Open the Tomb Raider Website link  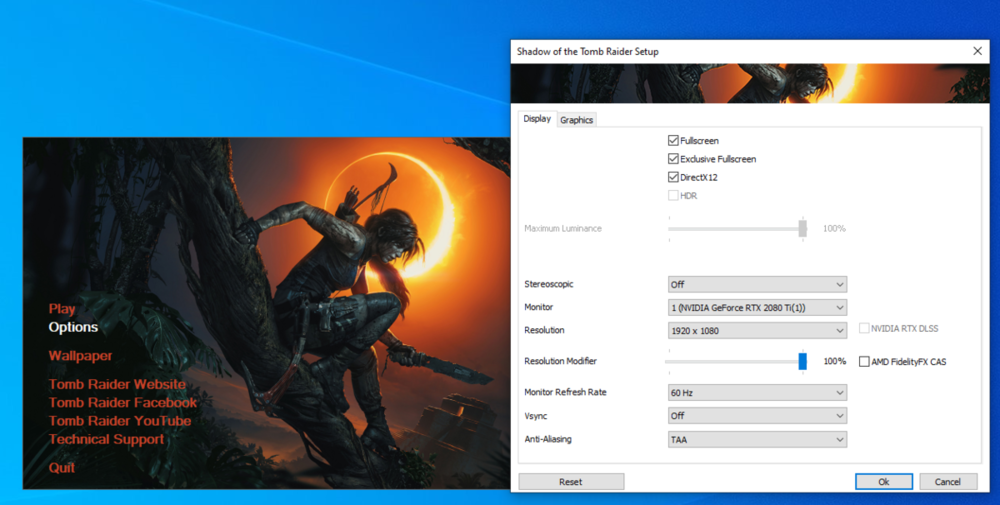click(117, 384)
